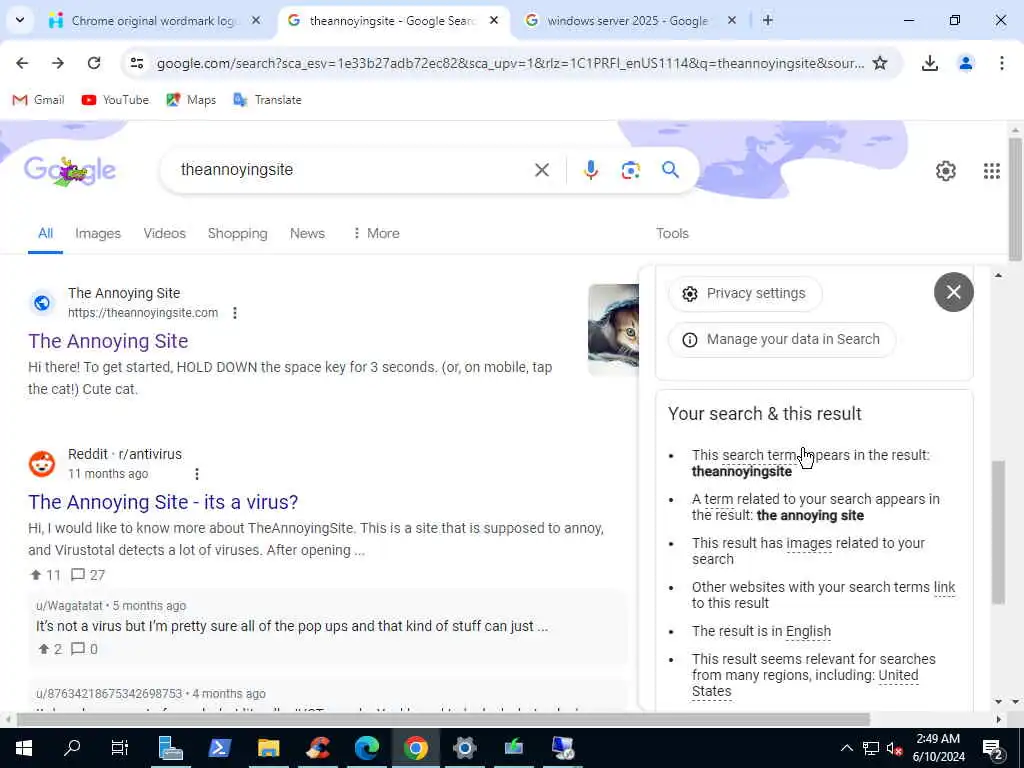Open Microsoft Edge from taskbar
The image size is (1024, 768).
click(x=366, y=748)
